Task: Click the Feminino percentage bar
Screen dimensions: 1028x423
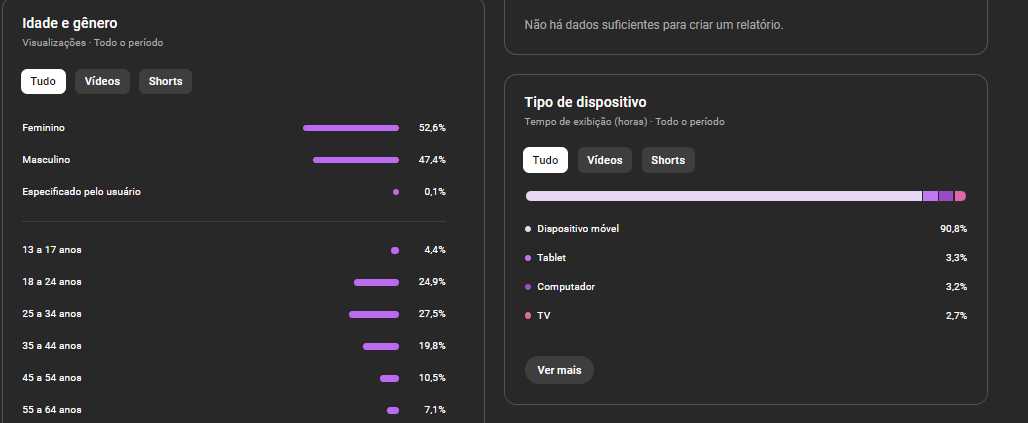Action: [350, 128]
